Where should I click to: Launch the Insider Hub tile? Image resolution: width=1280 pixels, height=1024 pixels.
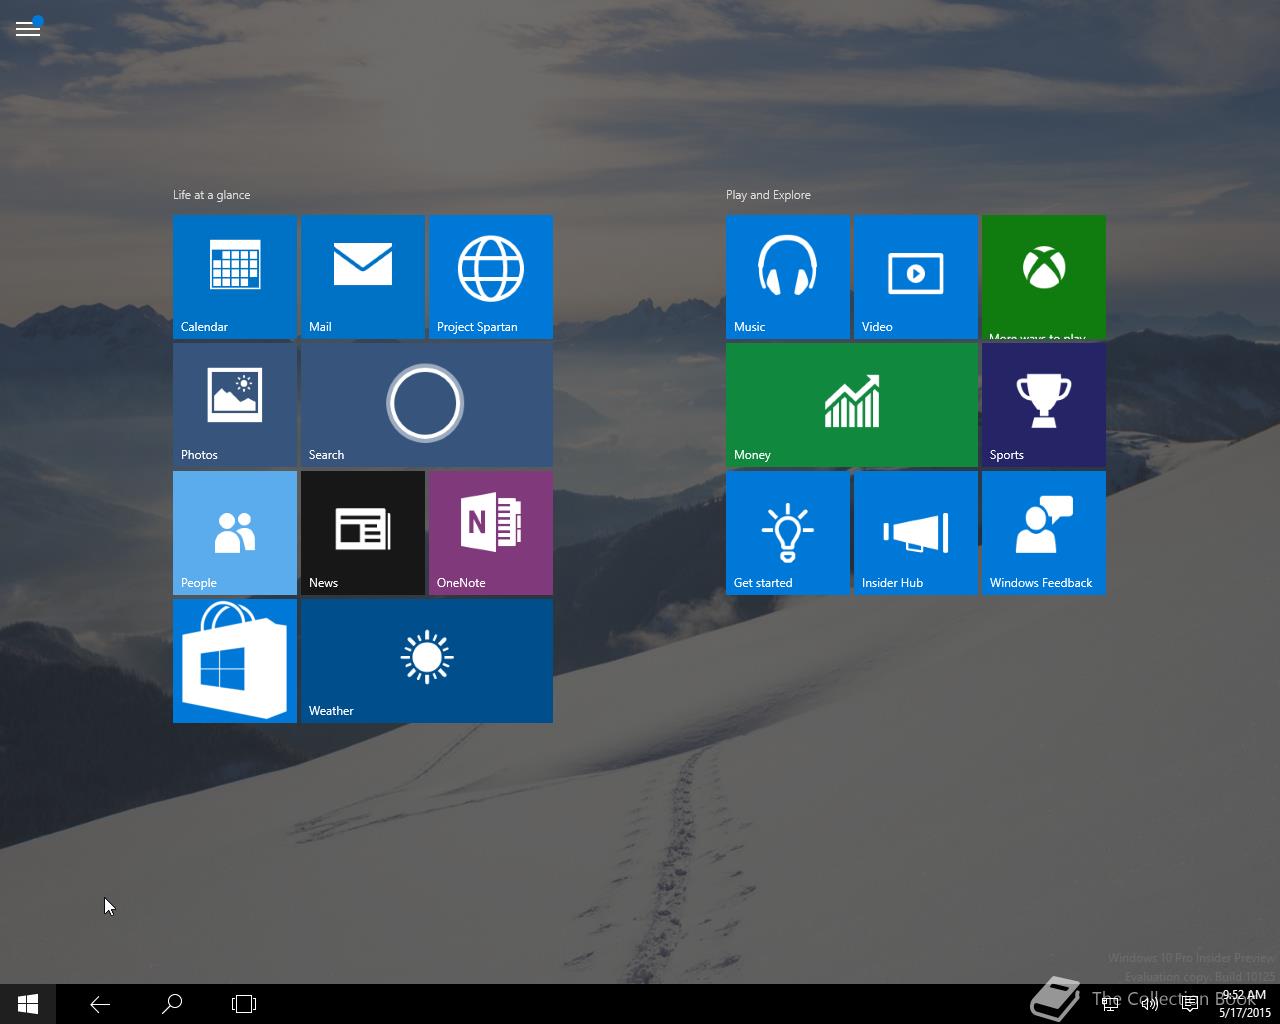pos(916,533)
